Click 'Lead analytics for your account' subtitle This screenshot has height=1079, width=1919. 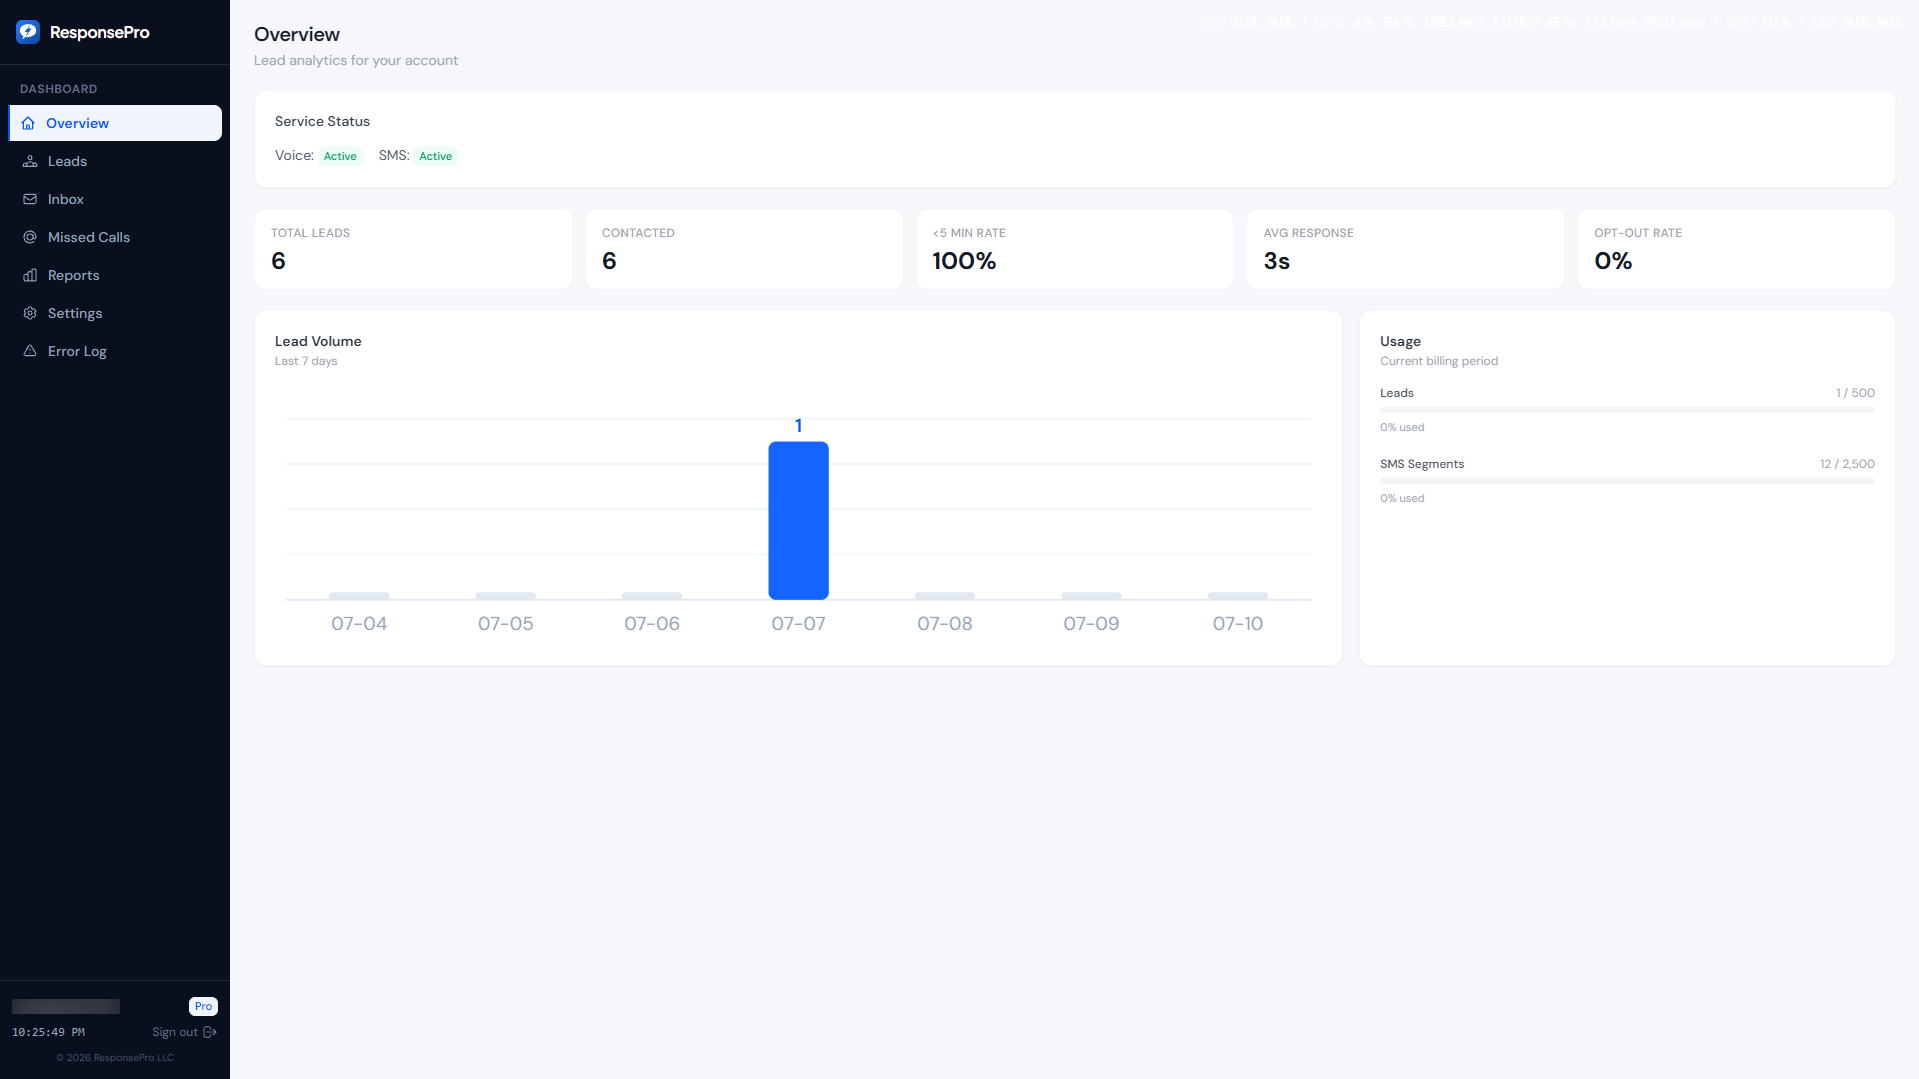[356, 60]
